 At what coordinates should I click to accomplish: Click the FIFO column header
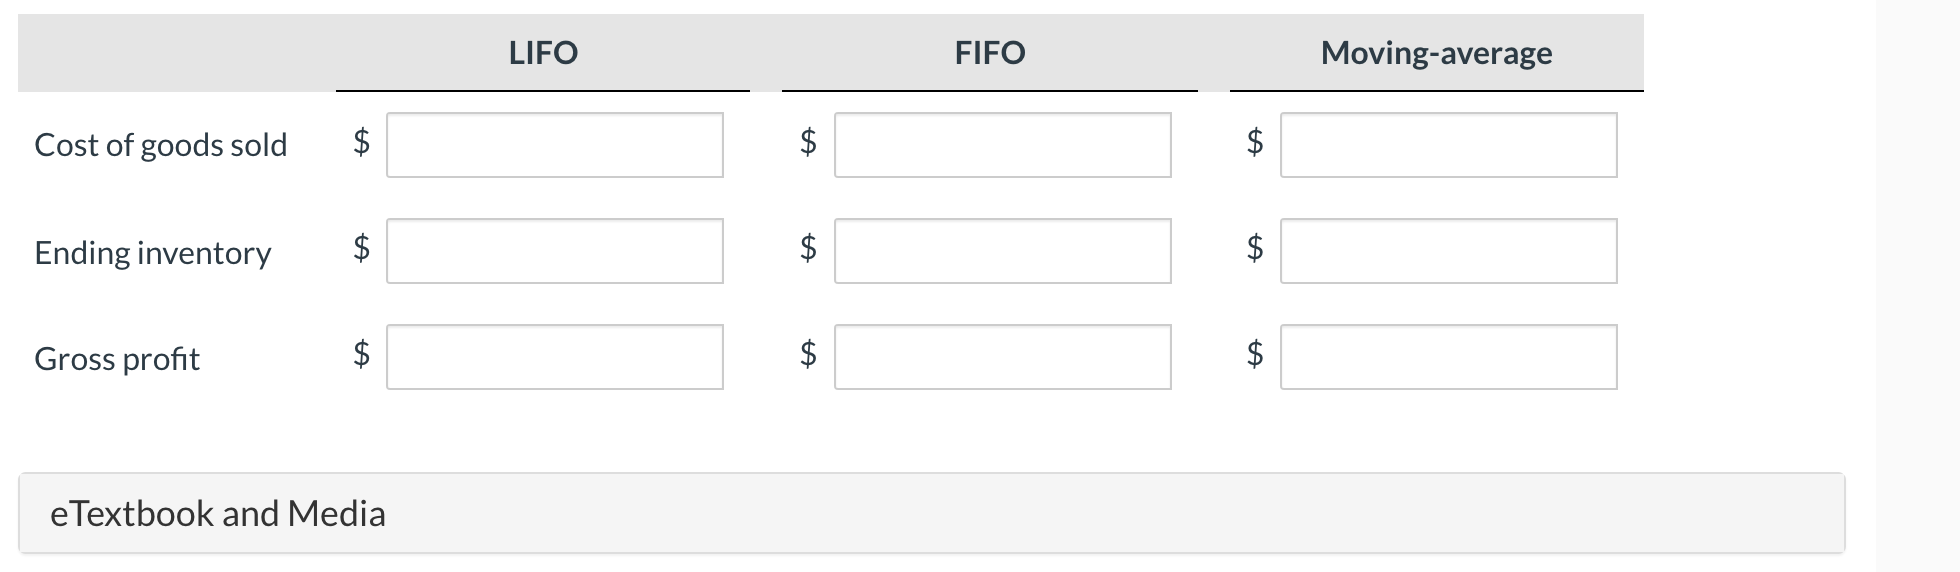(990, 52)
